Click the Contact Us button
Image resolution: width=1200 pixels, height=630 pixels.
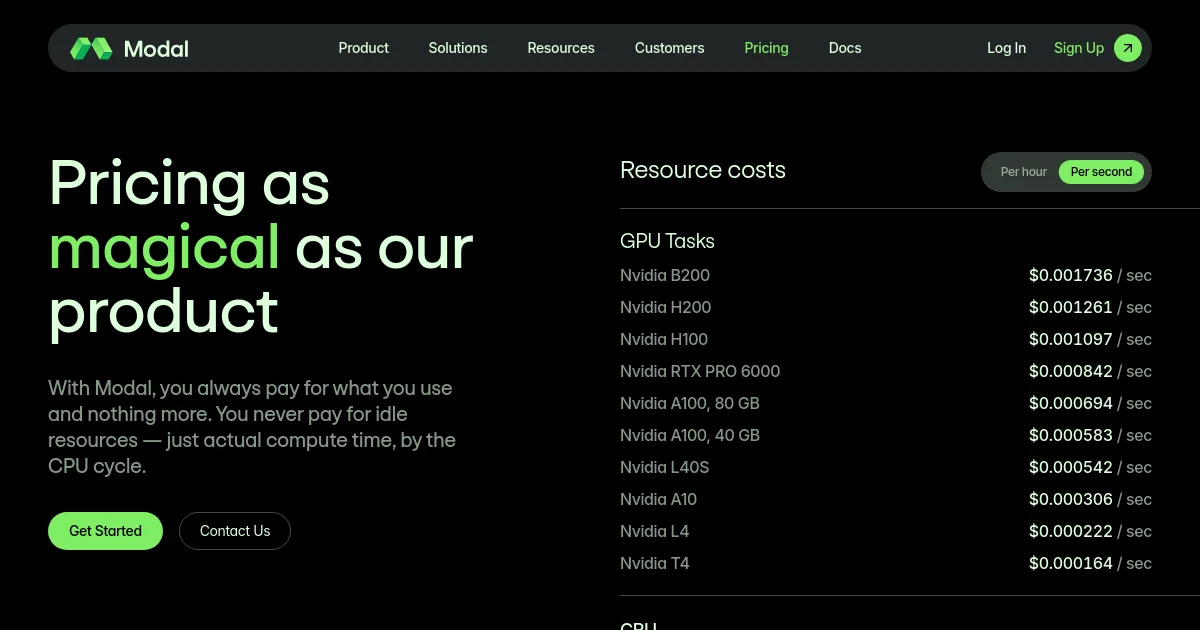coord(235,531)
